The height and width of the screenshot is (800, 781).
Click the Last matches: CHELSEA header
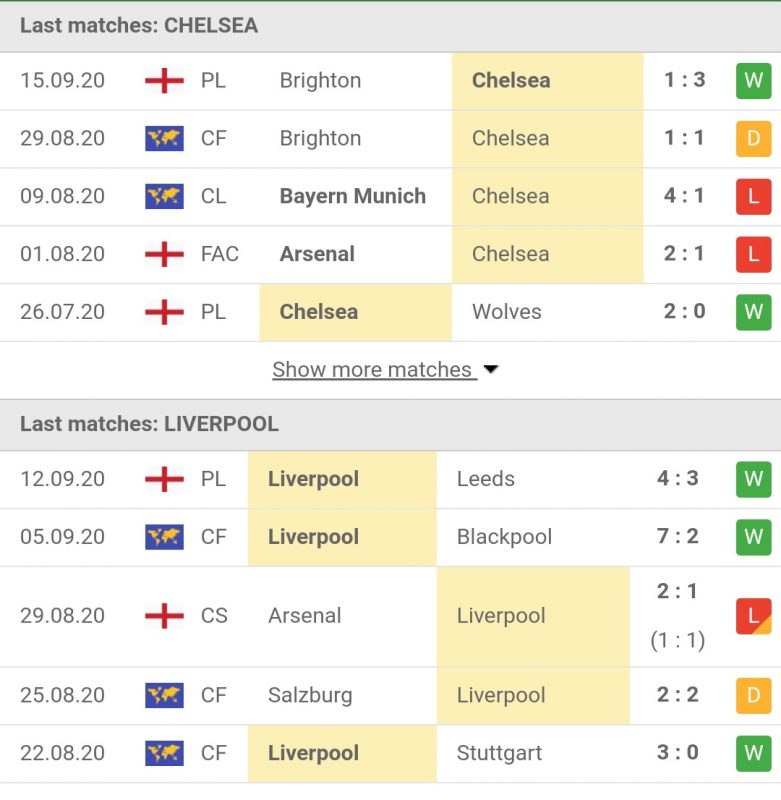[139, 26]
